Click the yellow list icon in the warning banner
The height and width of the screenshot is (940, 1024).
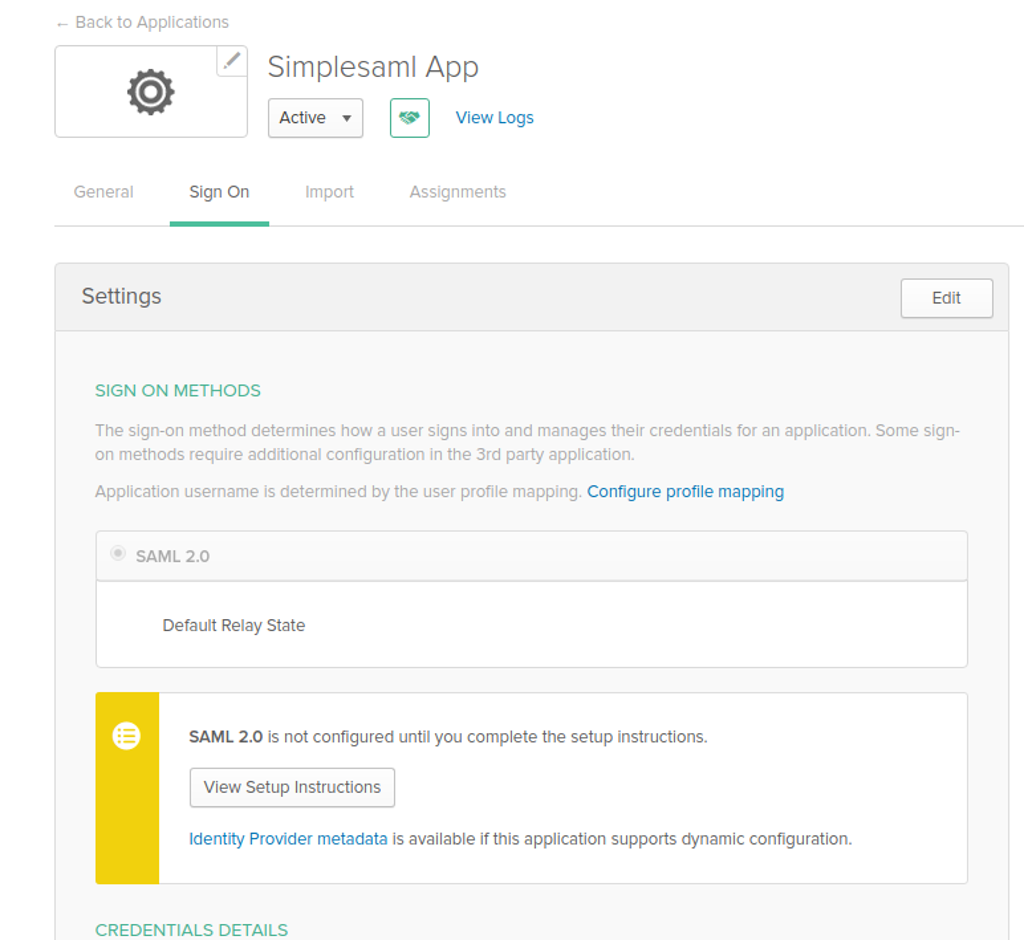point(126,736)
